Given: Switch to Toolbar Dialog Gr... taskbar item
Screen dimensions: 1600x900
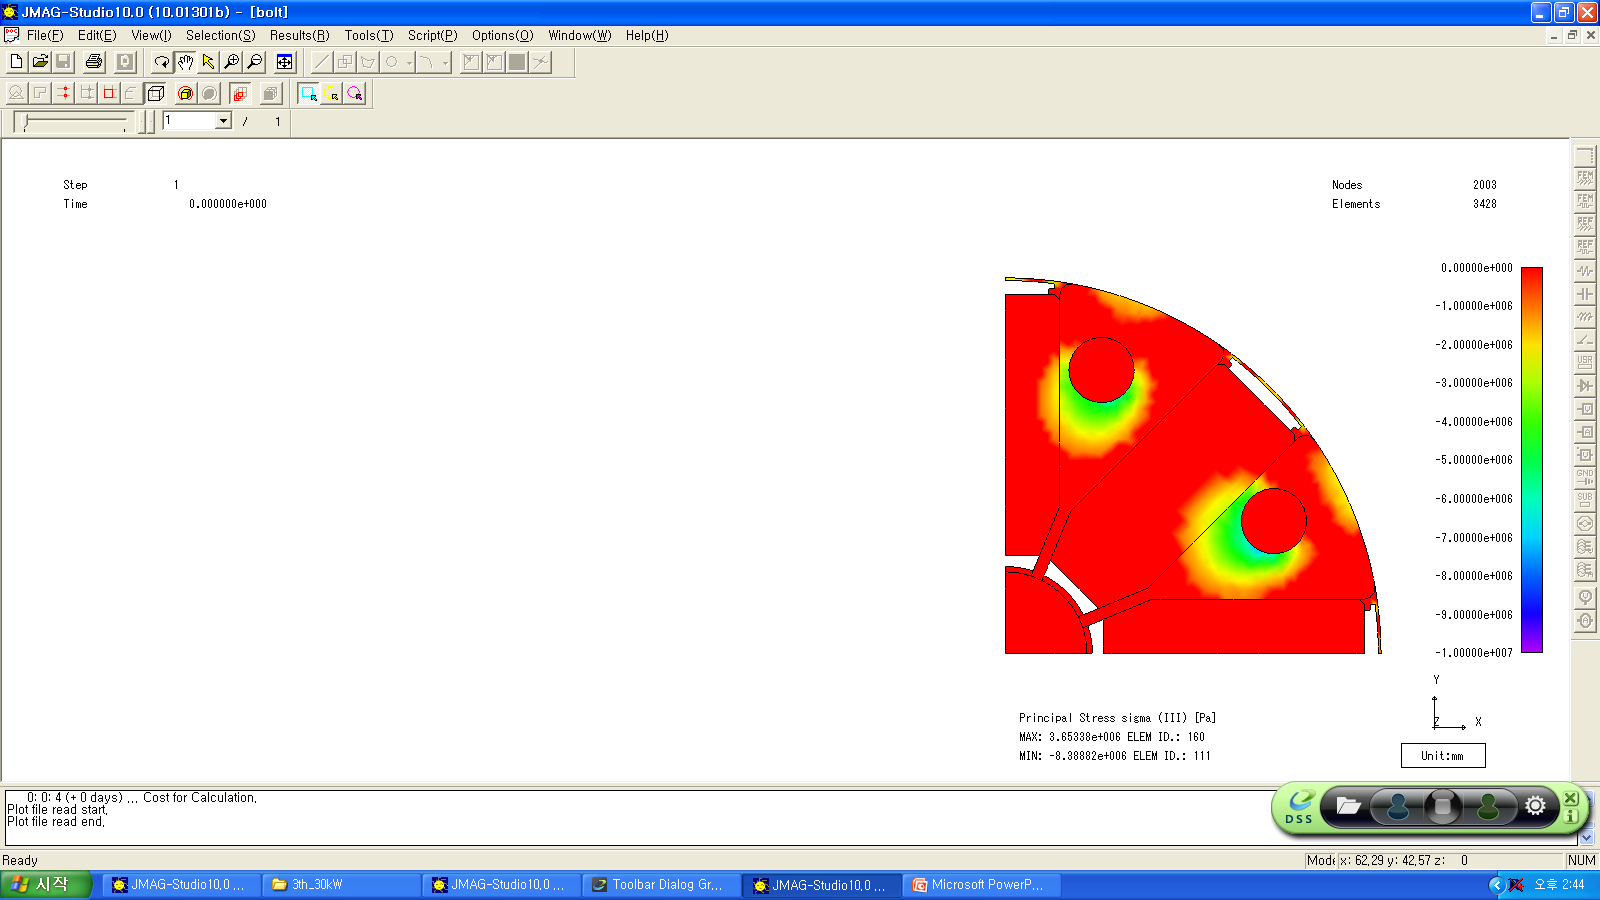Looking at the screenshot, I should 661,885.
